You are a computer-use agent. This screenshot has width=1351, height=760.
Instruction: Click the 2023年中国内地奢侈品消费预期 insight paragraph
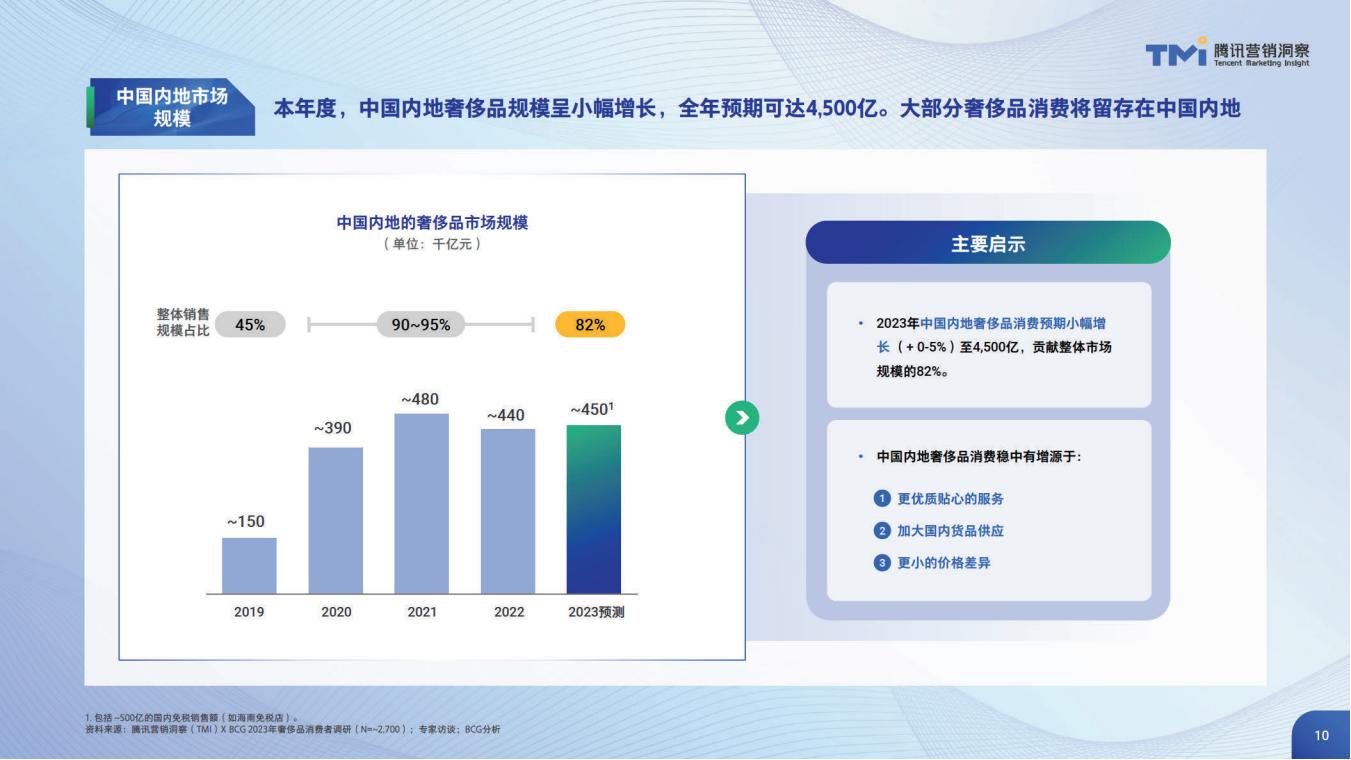[x=993, y=347]
